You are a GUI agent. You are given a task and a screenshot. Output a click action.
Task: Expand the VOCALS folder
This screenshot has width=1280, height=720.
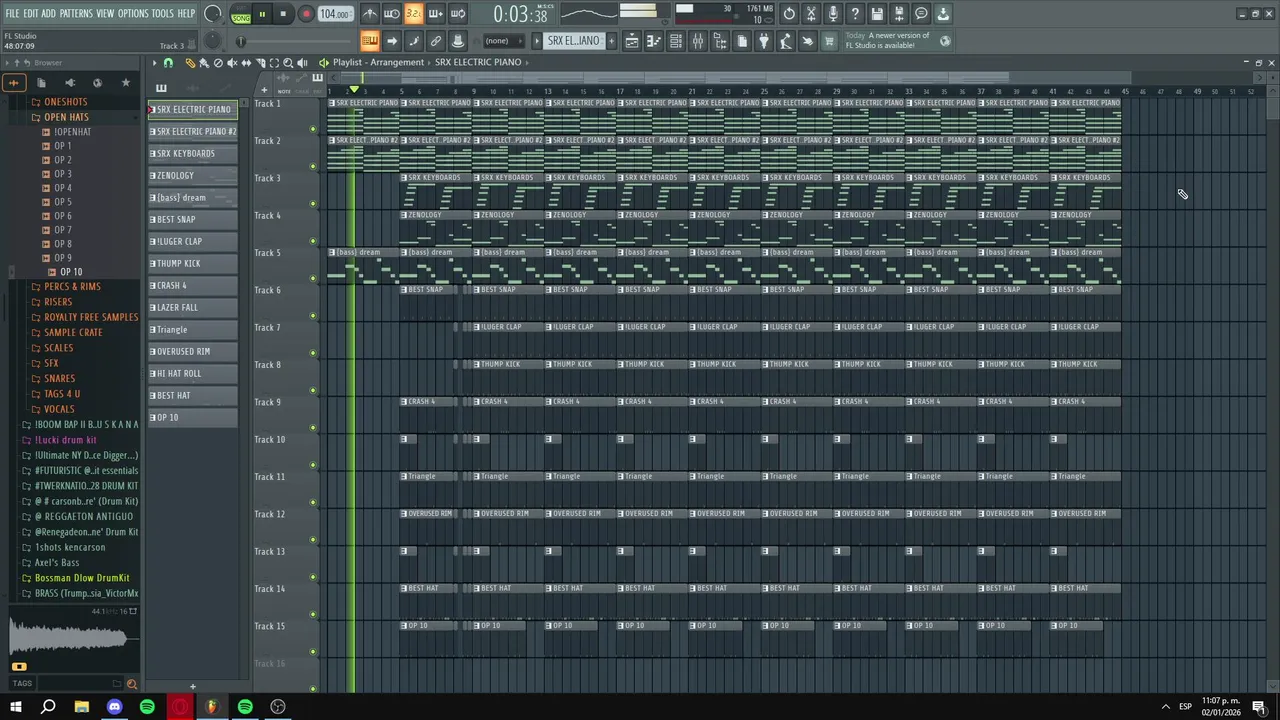point(59,409)
